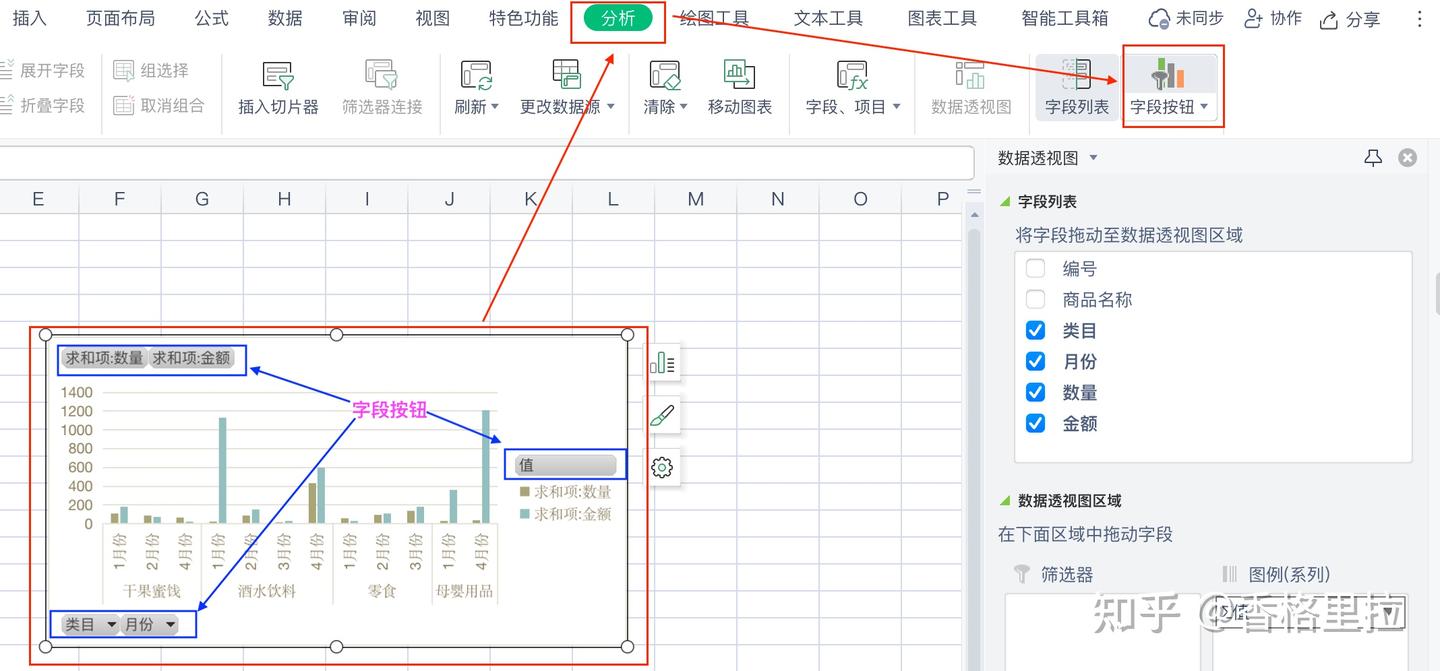The height and width of the screenshot is (671, 1440).
Task: Click the Fields, Items icon
Action: tap(853, 75)
